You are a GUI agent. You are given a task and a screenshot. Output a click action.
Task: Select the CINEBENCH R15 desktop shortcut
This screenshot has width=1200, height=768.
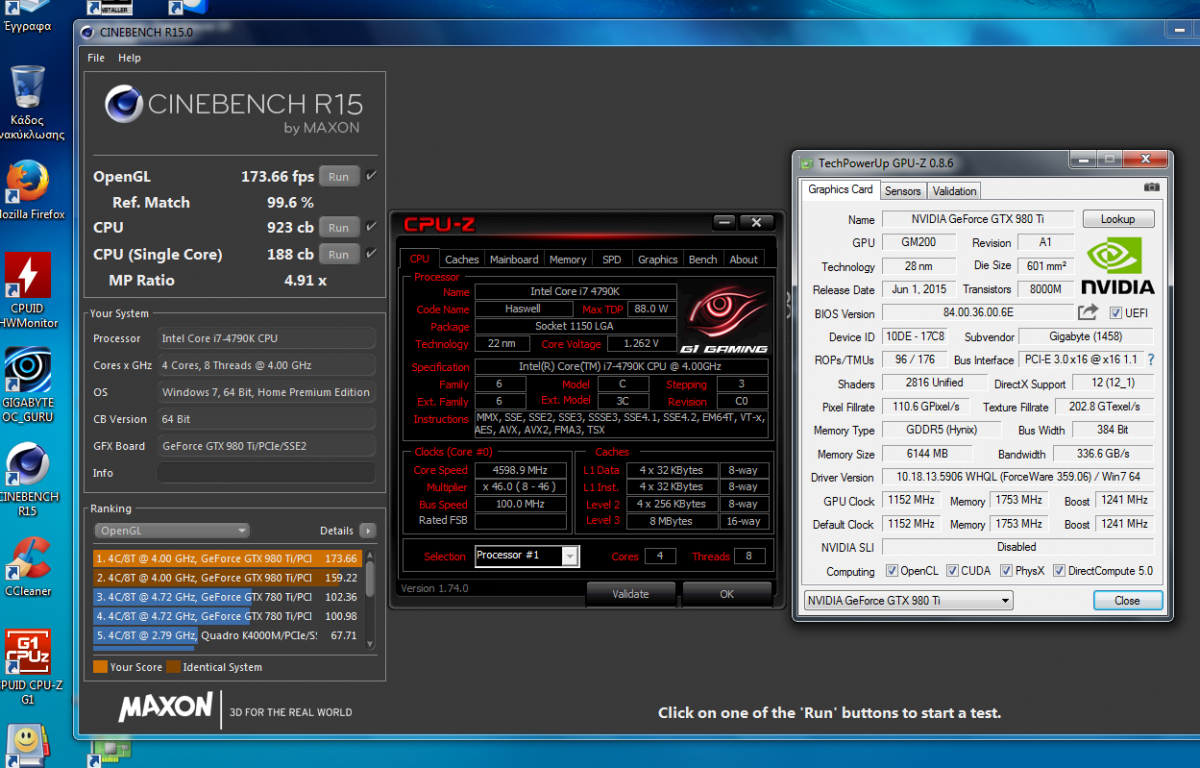click(29, 478)
